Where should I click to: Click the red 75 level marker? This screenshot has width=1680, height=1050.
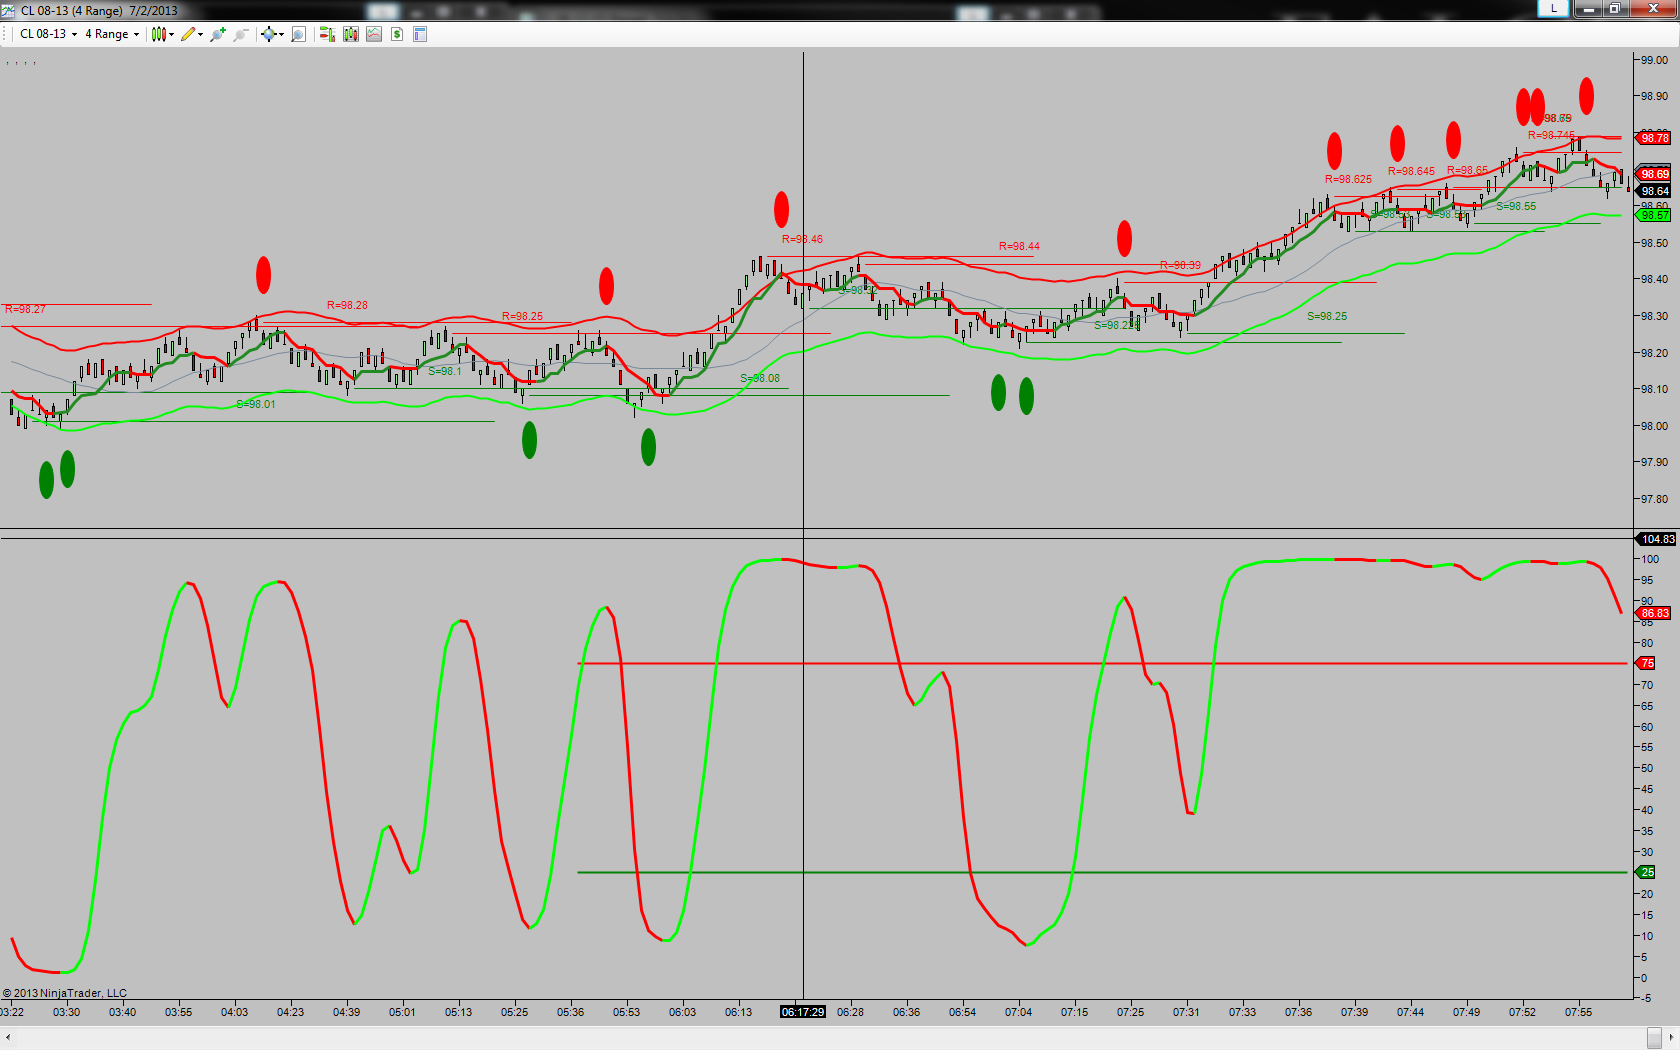[1646, 663]
